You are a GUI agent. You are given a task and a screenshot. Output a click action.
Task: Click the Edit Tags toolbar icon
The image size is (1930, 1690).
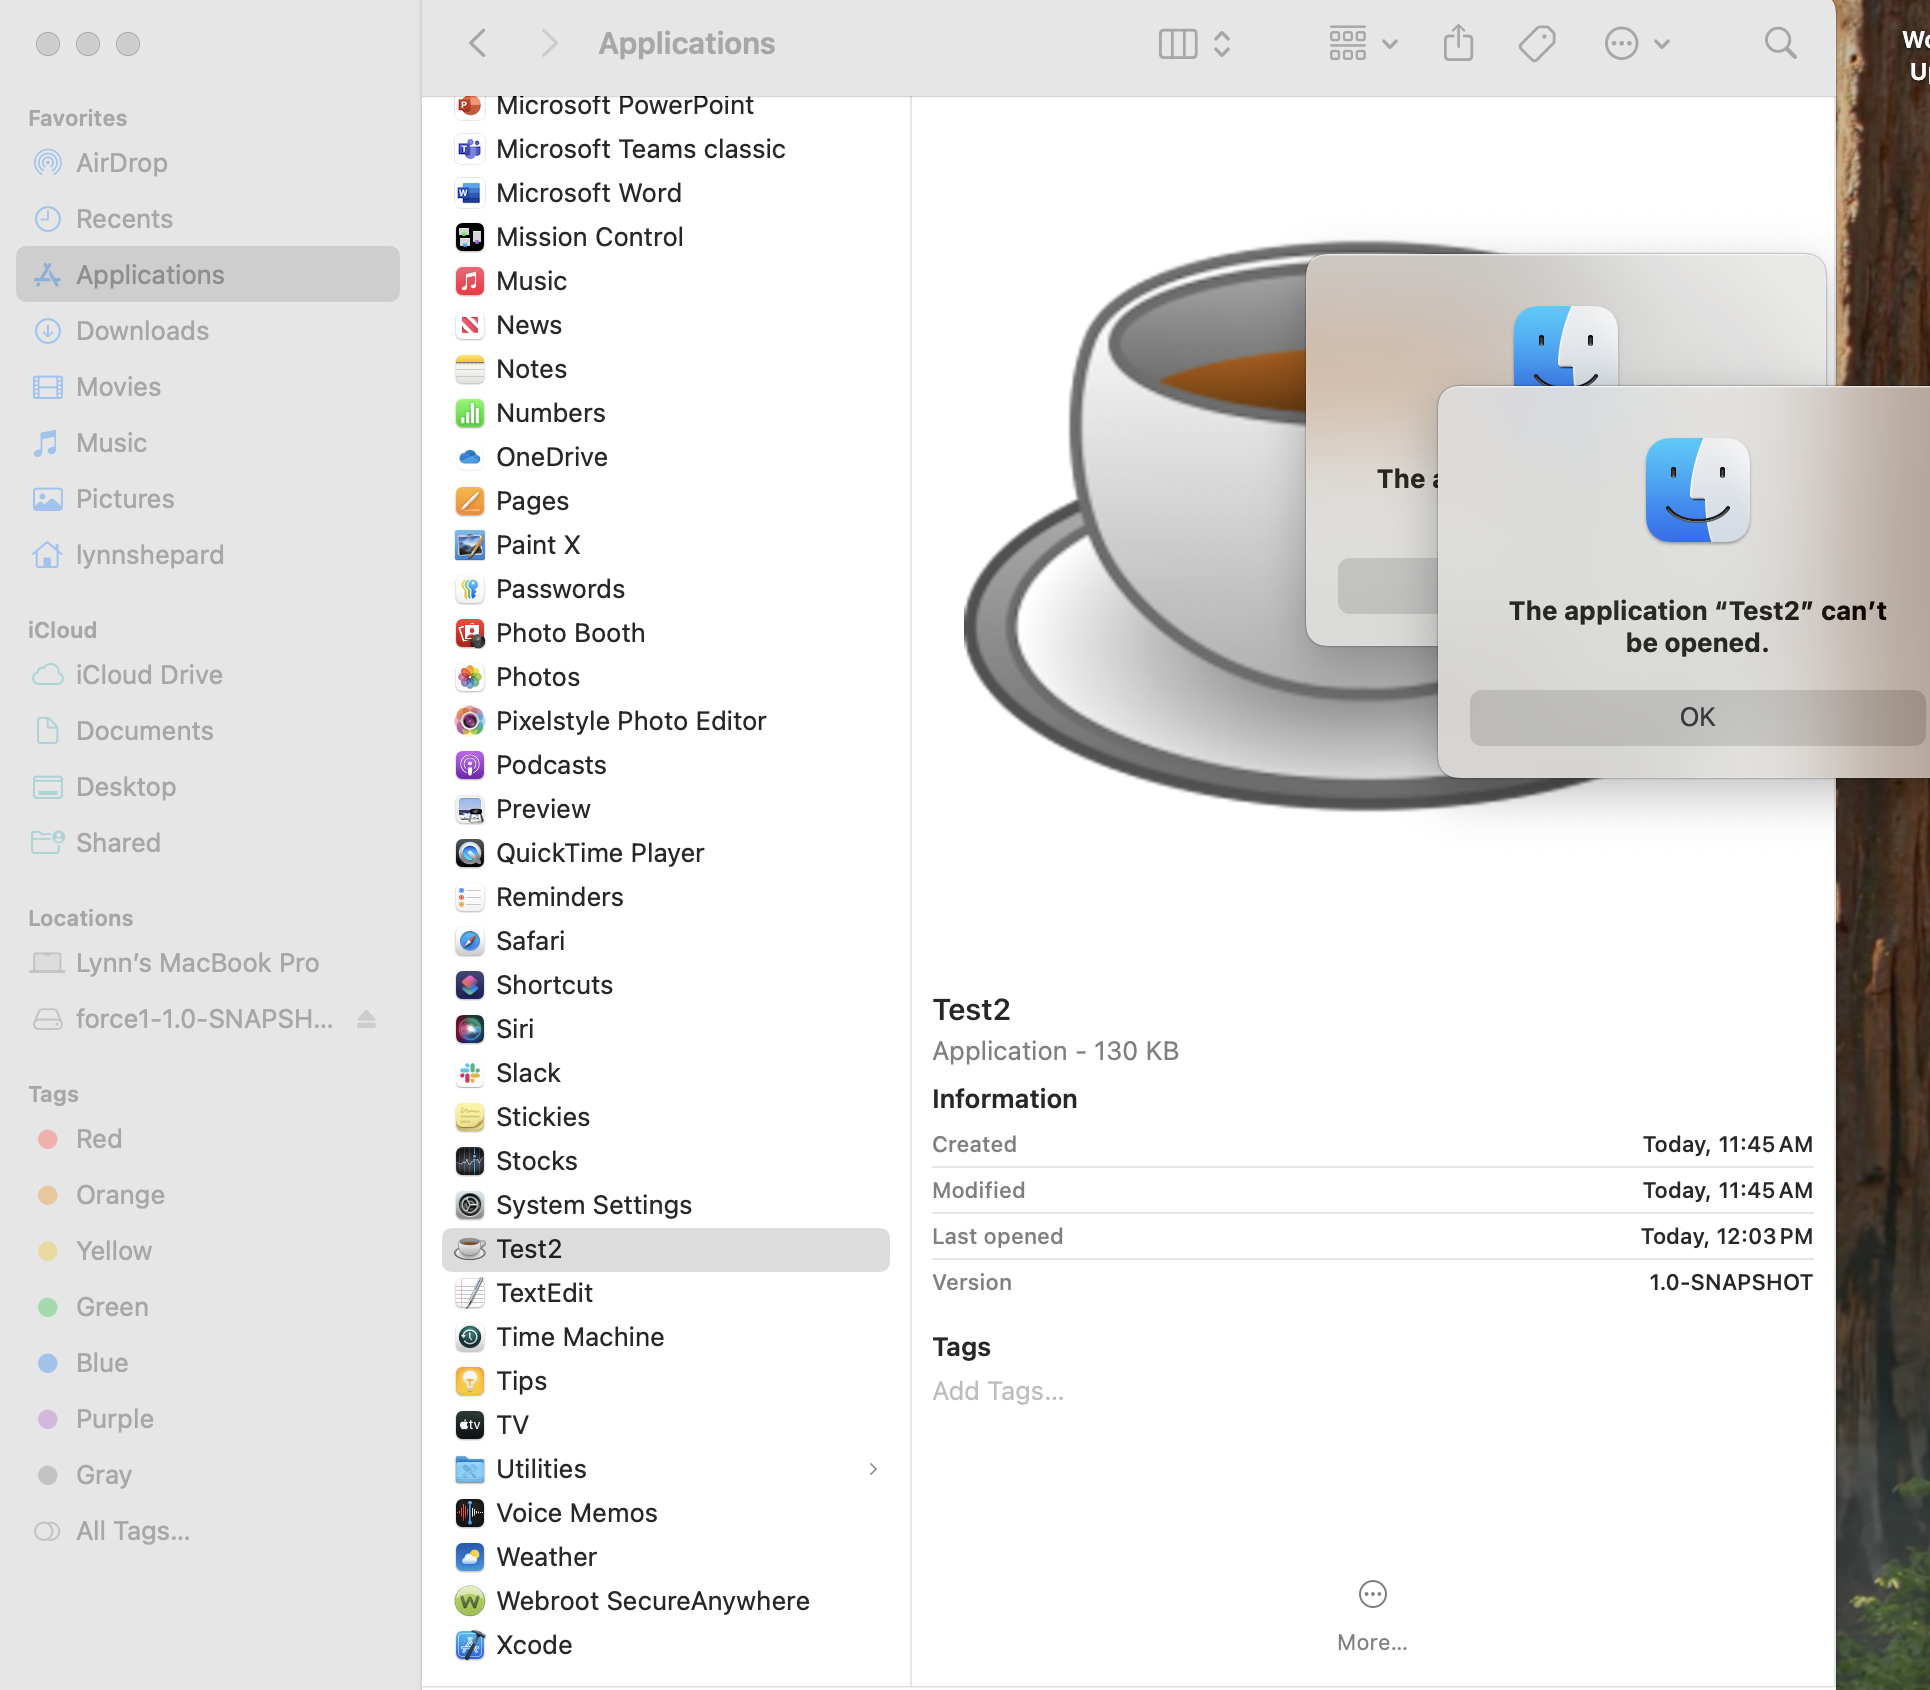[x=1537, y=43]
